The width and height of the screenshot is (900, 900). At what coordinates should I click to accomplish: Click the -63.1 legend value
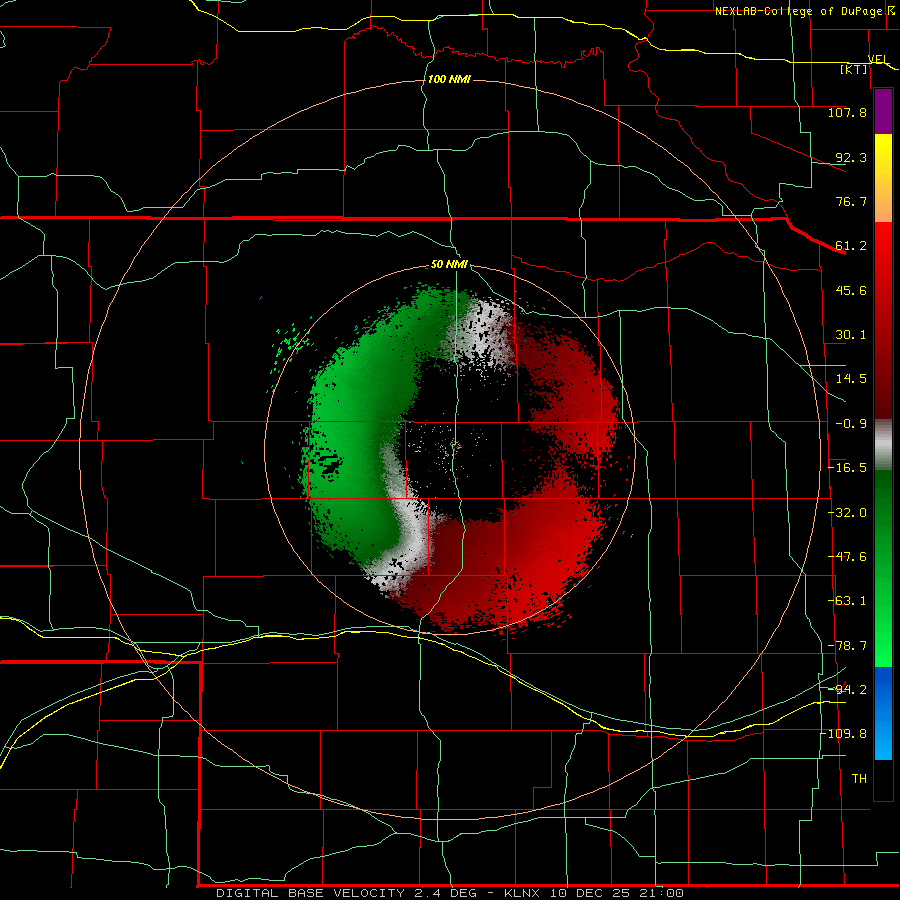click(847, 601)
